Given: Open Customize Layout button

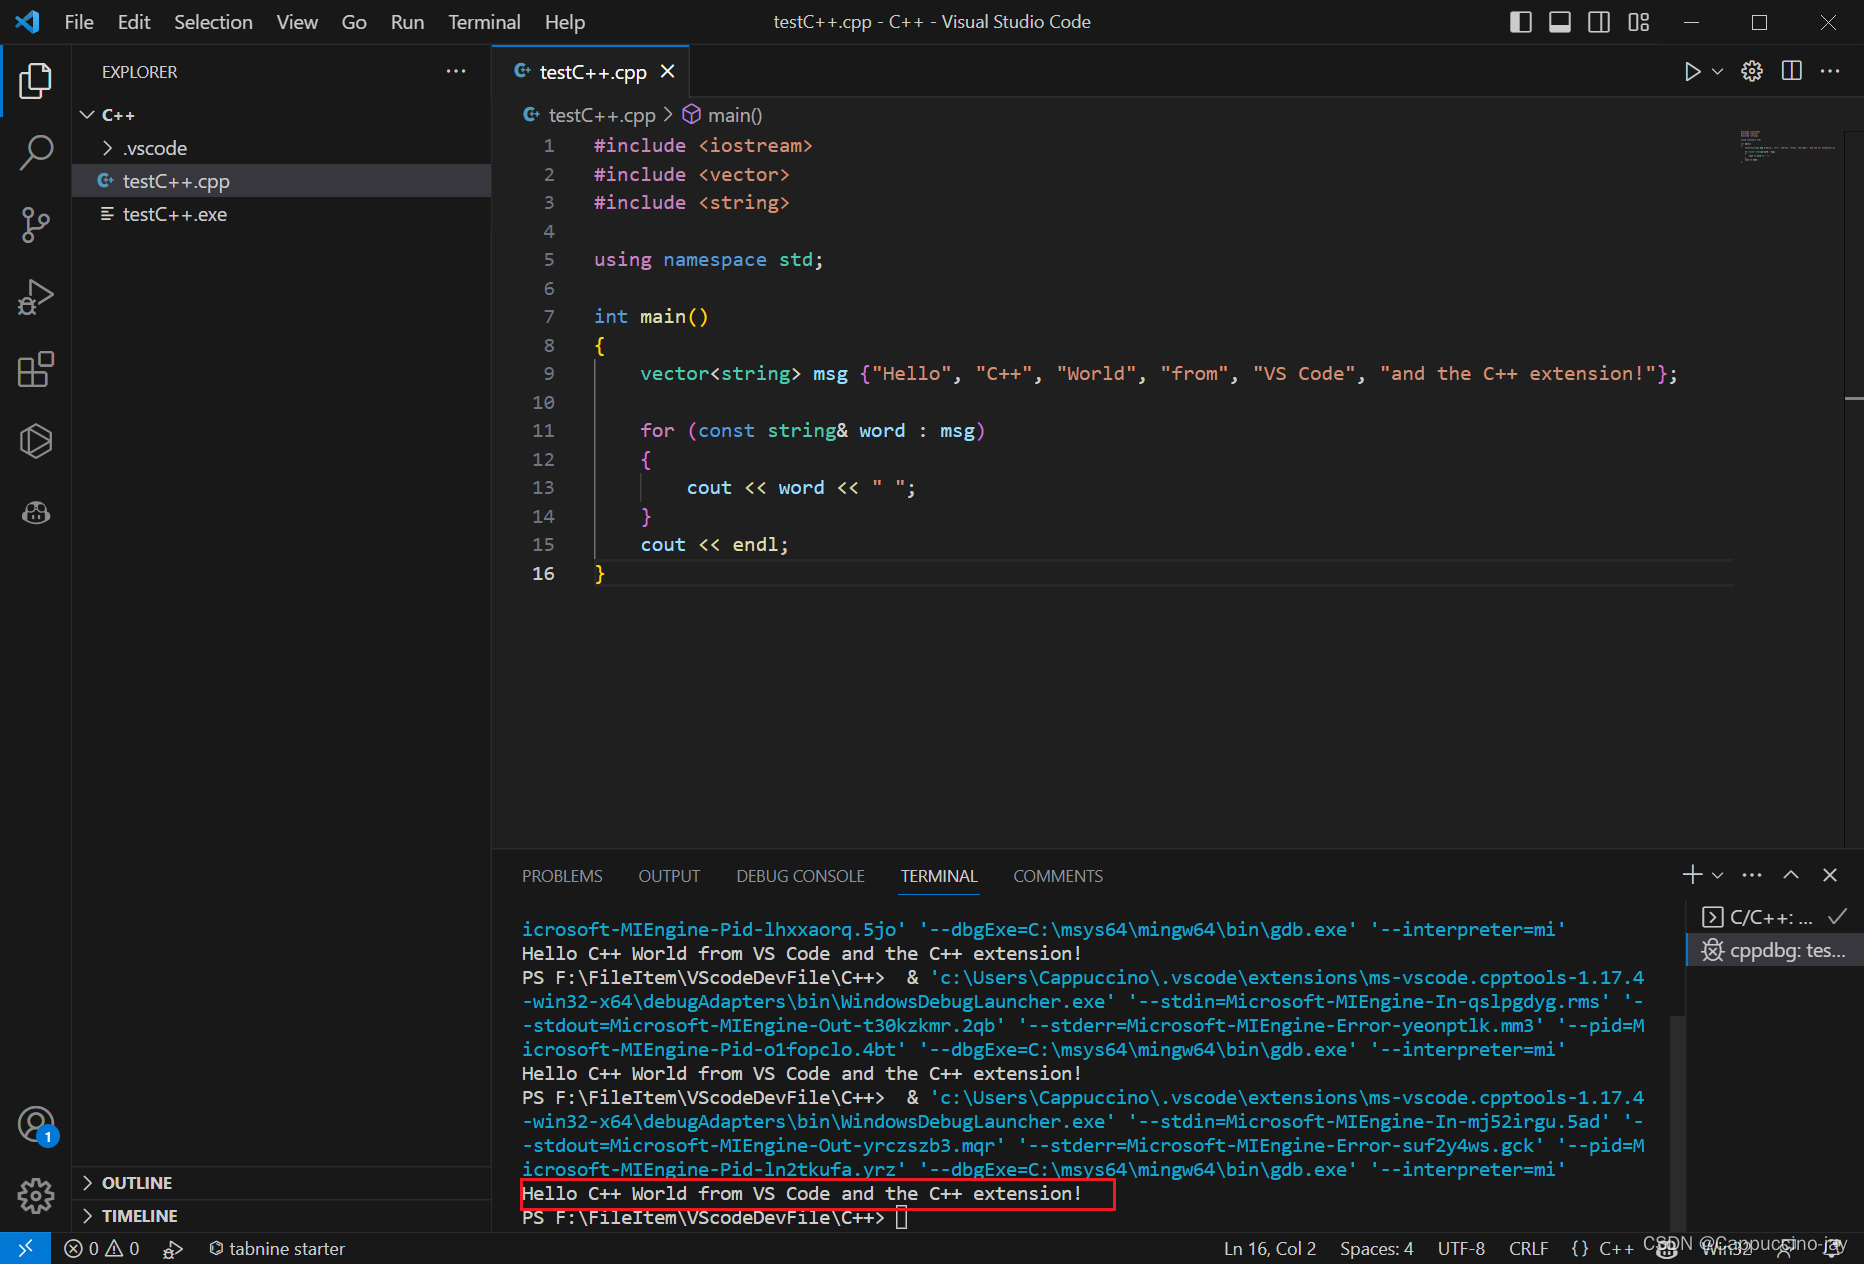Looking at the screenshot, I should (1638, 22).
